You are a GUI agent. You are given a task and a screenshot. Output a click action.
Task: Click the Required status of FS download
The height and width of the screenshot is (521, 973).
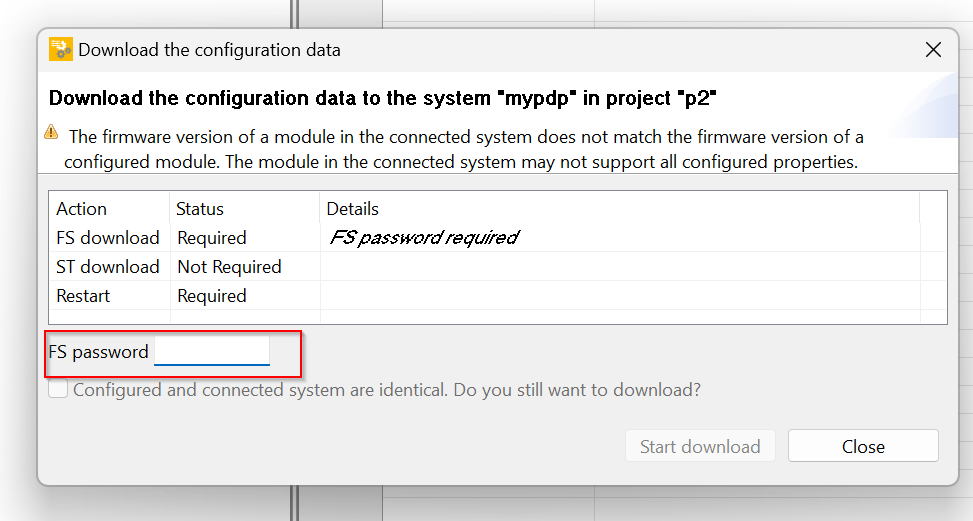coord(212,238)
